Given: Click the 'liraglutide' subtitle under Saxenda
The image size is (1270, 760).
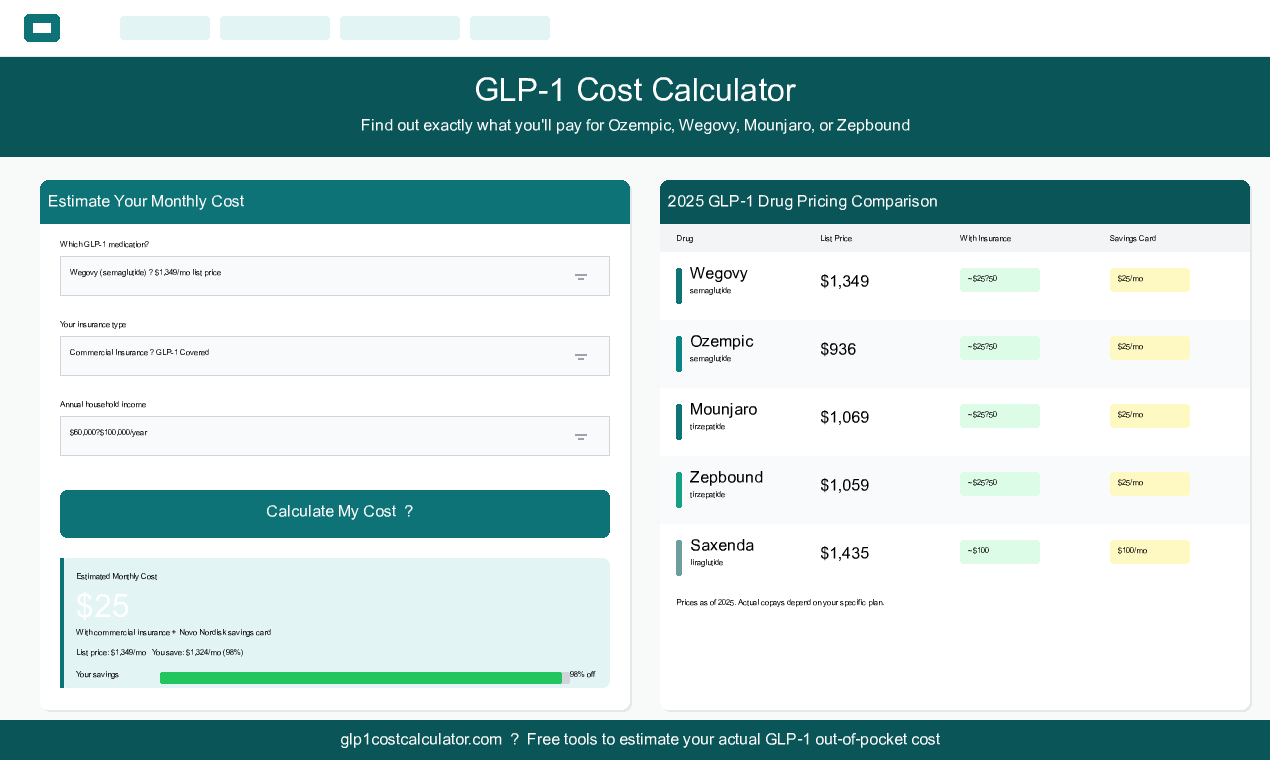Looking at the screenshot, I should tap(706, 563).
